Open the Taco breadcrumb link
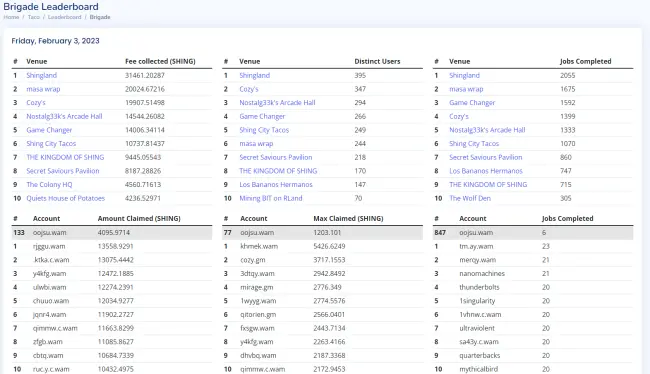This screenshot has height=374, width=650. 34,17
